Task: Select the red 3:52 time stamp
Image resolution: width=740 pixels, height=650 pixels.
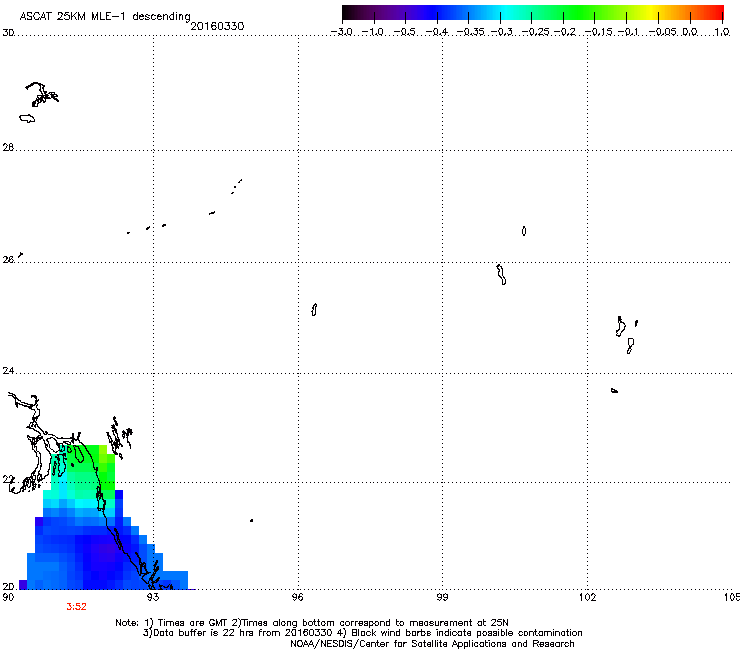Action: (x=76, y=607)
